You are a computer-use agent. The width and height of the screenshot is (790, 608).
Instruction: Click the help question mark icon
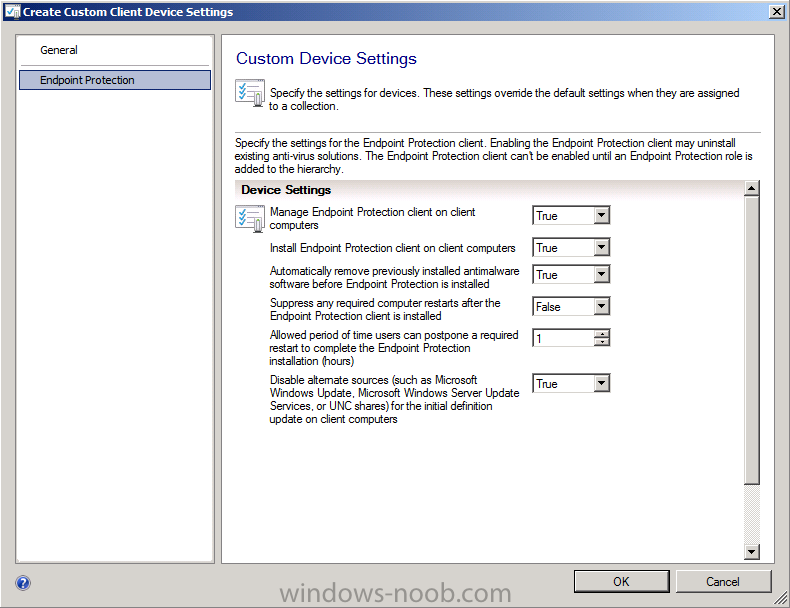tap(23, 583)
